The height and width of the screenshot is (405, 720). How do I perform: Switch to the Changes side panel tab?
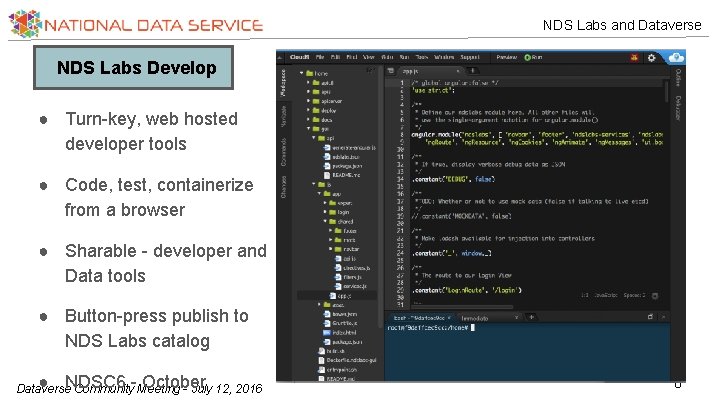click(x=283, y=187)
